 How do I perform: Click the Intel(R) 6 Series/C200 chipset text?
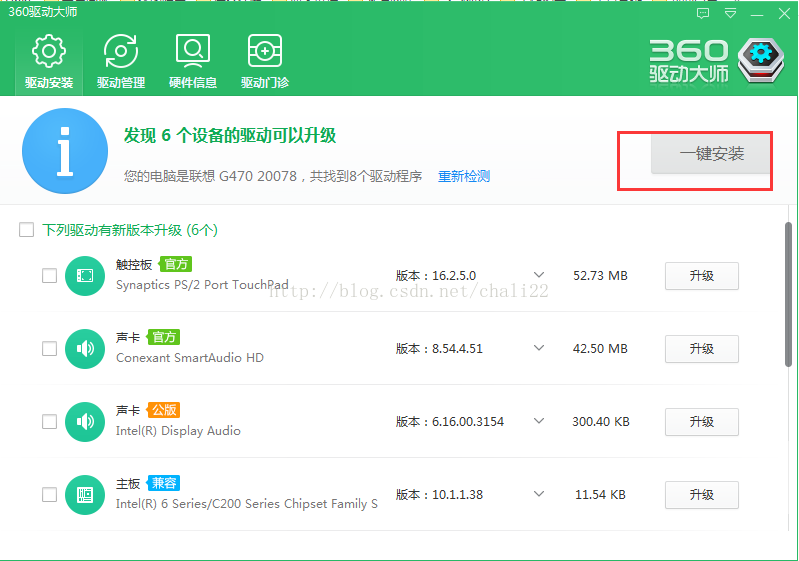(x=247, y=504)
